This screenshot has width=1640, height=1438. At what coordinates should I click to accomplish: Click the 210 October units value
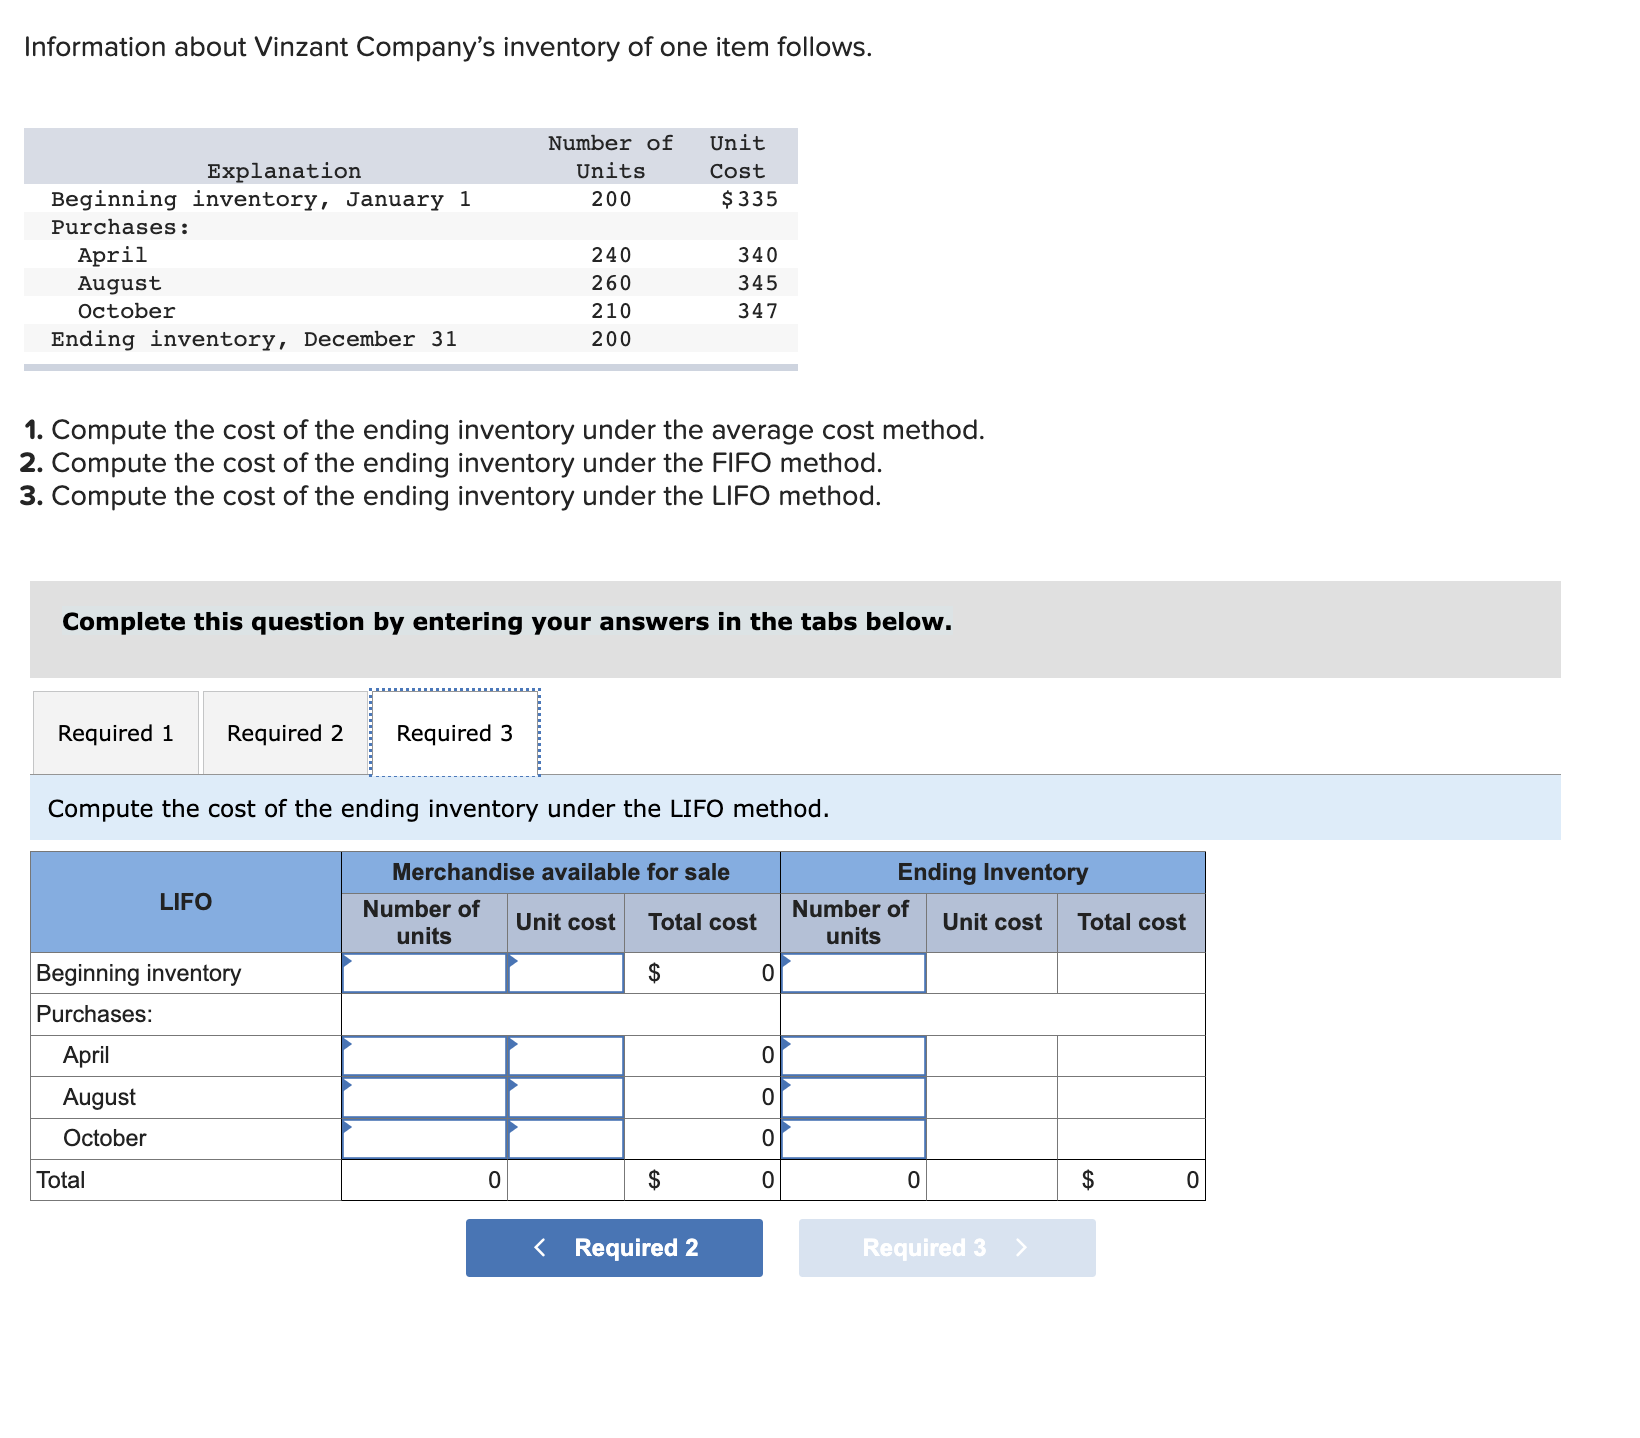coord(611,311)
